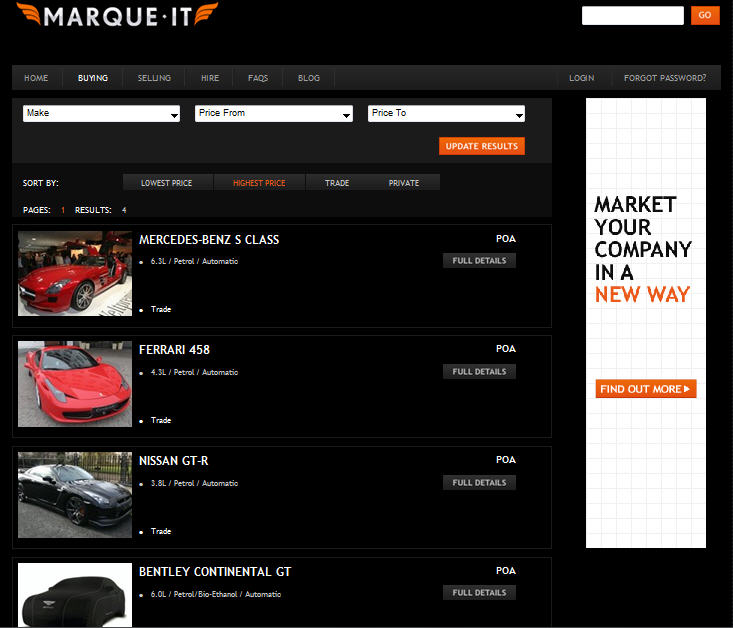Sort listings by Lowest Price
Screen dimensions: 733x628
[x=165, y=183]
